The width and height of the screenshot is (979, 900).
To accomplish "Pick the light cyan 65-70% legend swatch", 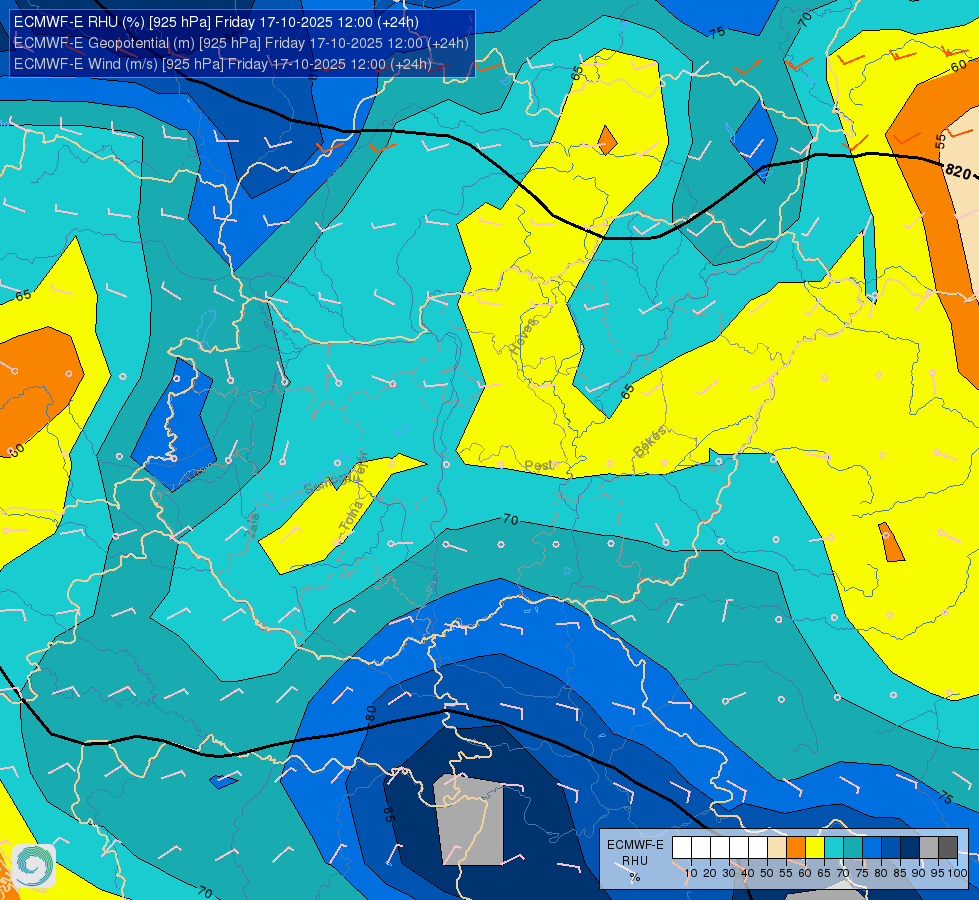I will pos(834,848).
